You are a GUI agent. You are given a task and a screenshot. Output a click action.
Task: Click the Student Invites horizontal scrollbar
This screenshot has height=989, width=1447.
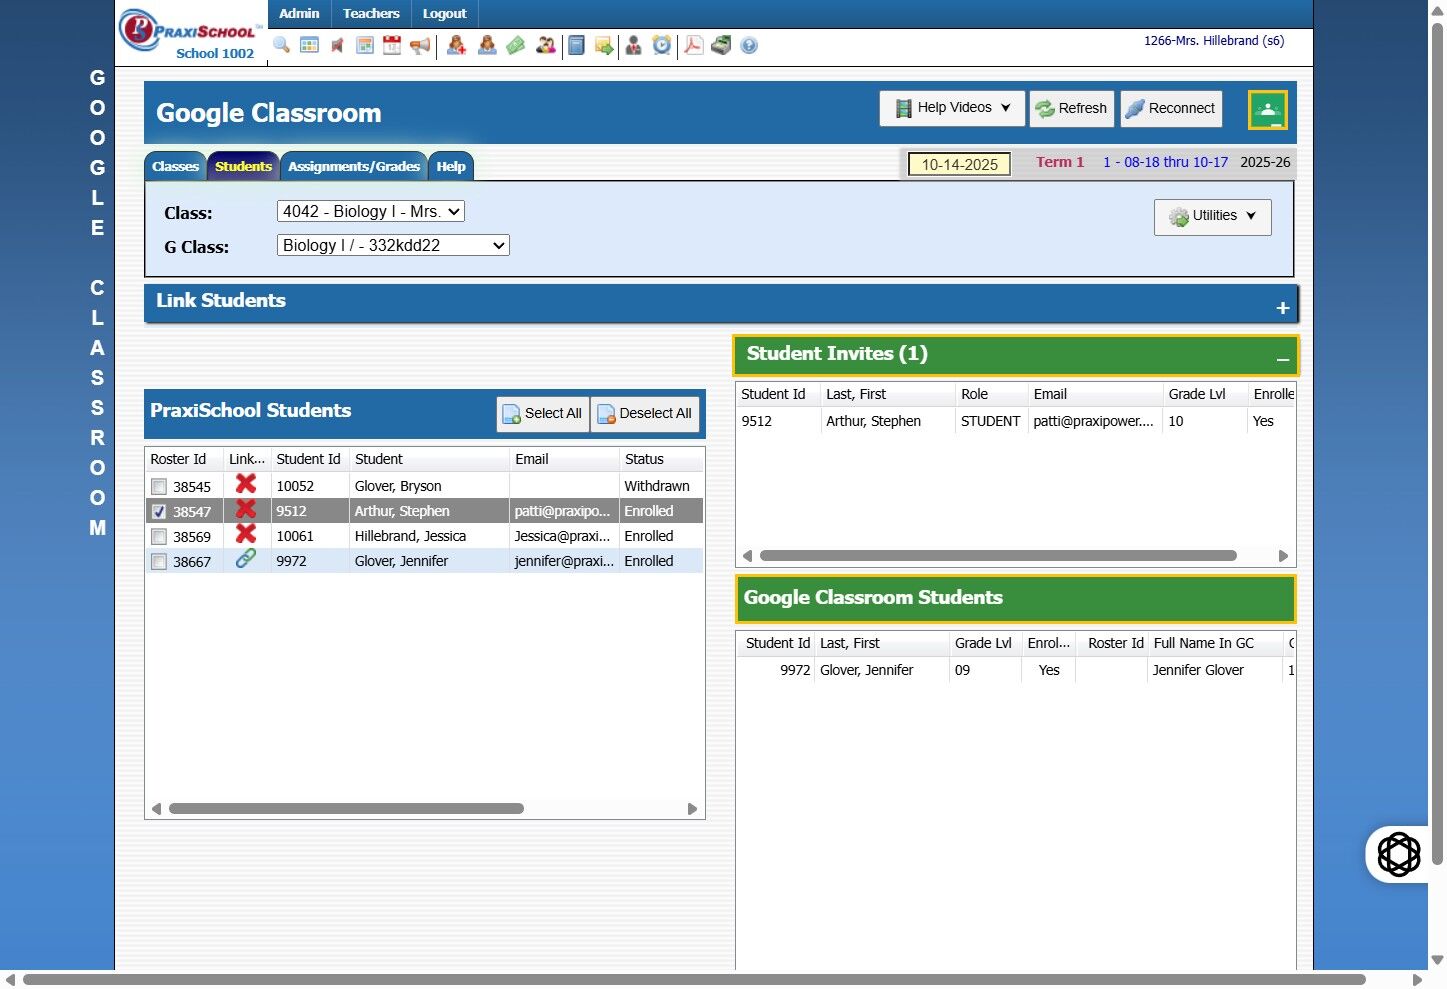tap(998, 556)
